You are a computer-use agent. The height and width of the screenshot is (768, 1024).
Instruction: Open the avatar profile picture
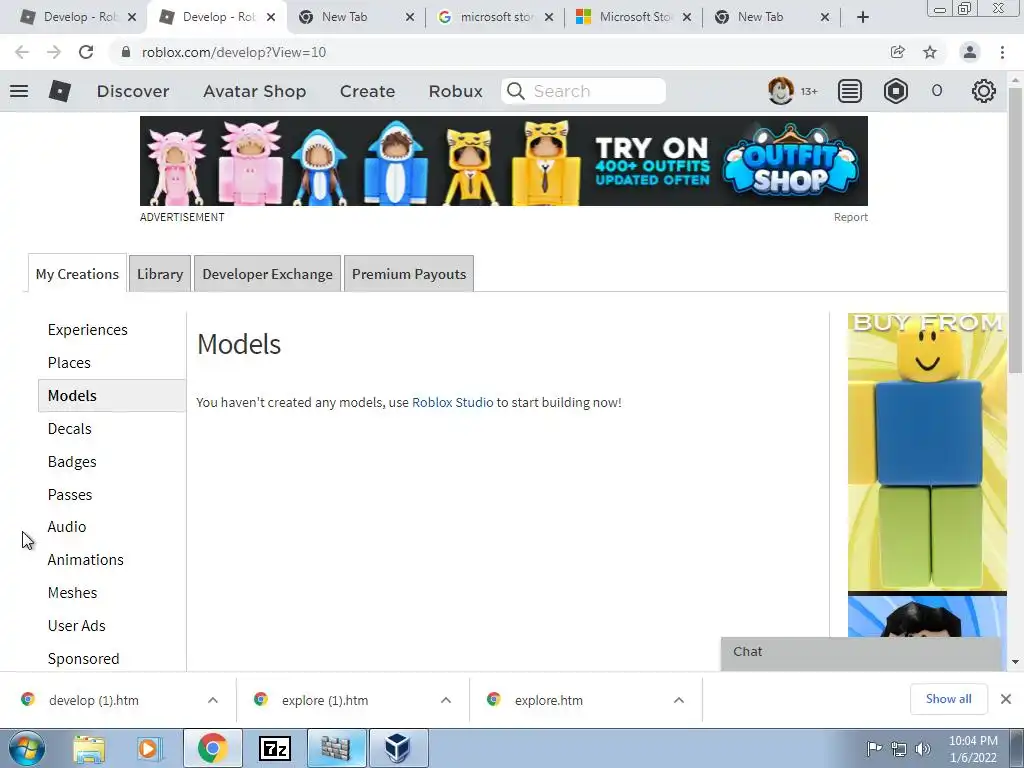pyautogui.click(x=780, y=91)
